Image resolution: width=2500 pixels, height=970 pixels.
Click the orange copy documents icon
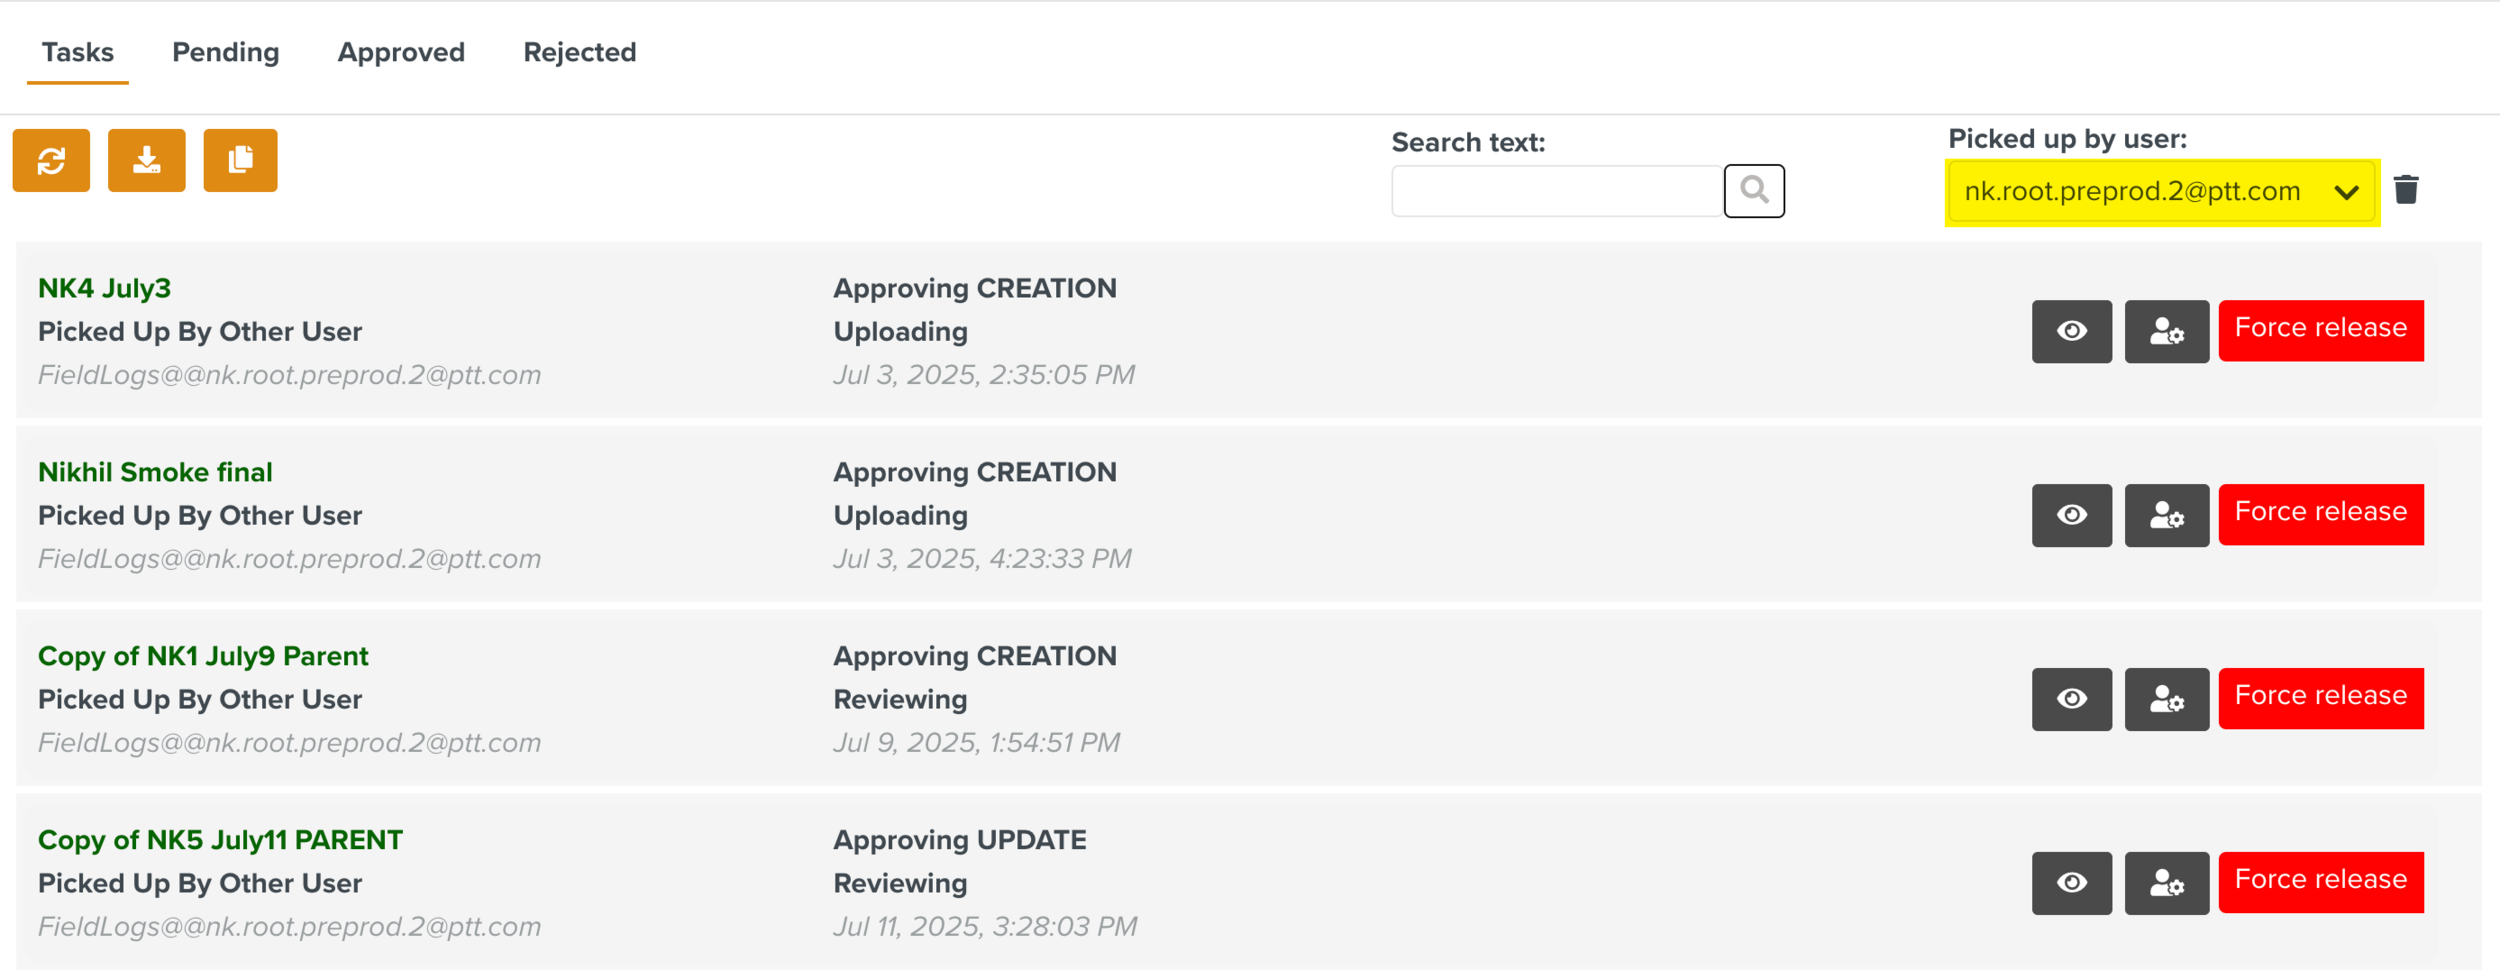(x=240, y=160)
